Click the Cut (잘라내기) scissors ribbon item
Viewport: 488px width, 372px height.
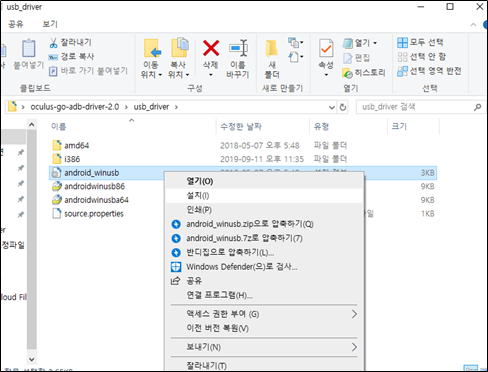click(70, 42)
